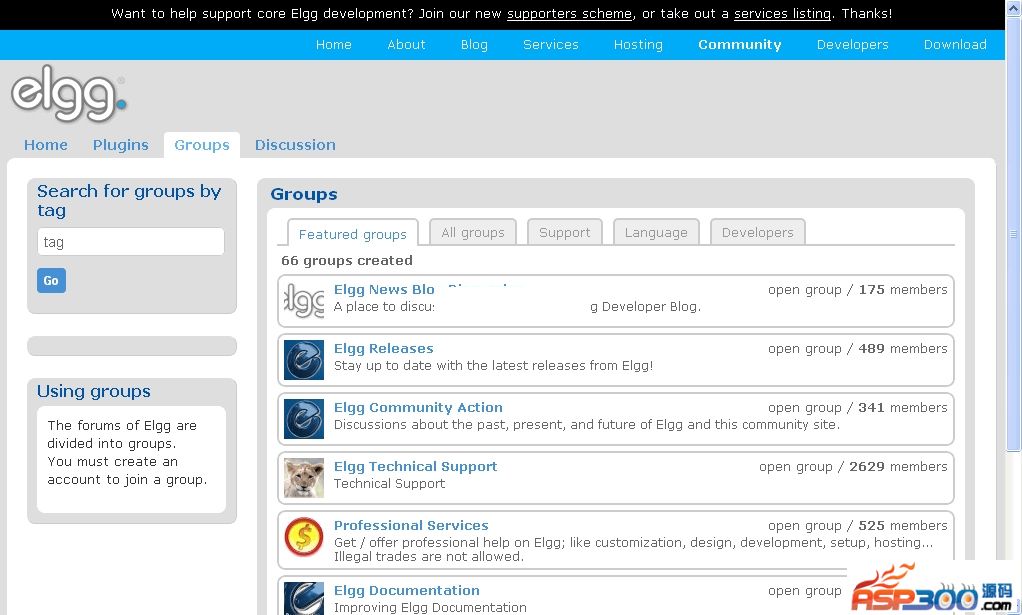Click the 'Groups' main panel heading
Image resolution: width=1022 pixels, height=615 pixels.
[x=304, y=194]
